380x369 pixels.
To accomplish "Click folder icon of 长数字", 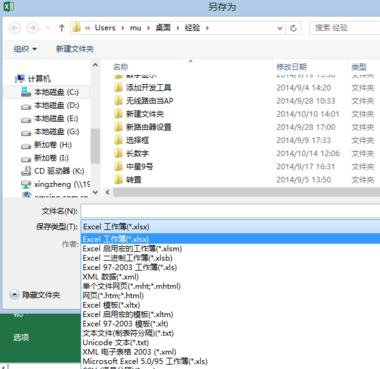I will click(x=118, y=153).
